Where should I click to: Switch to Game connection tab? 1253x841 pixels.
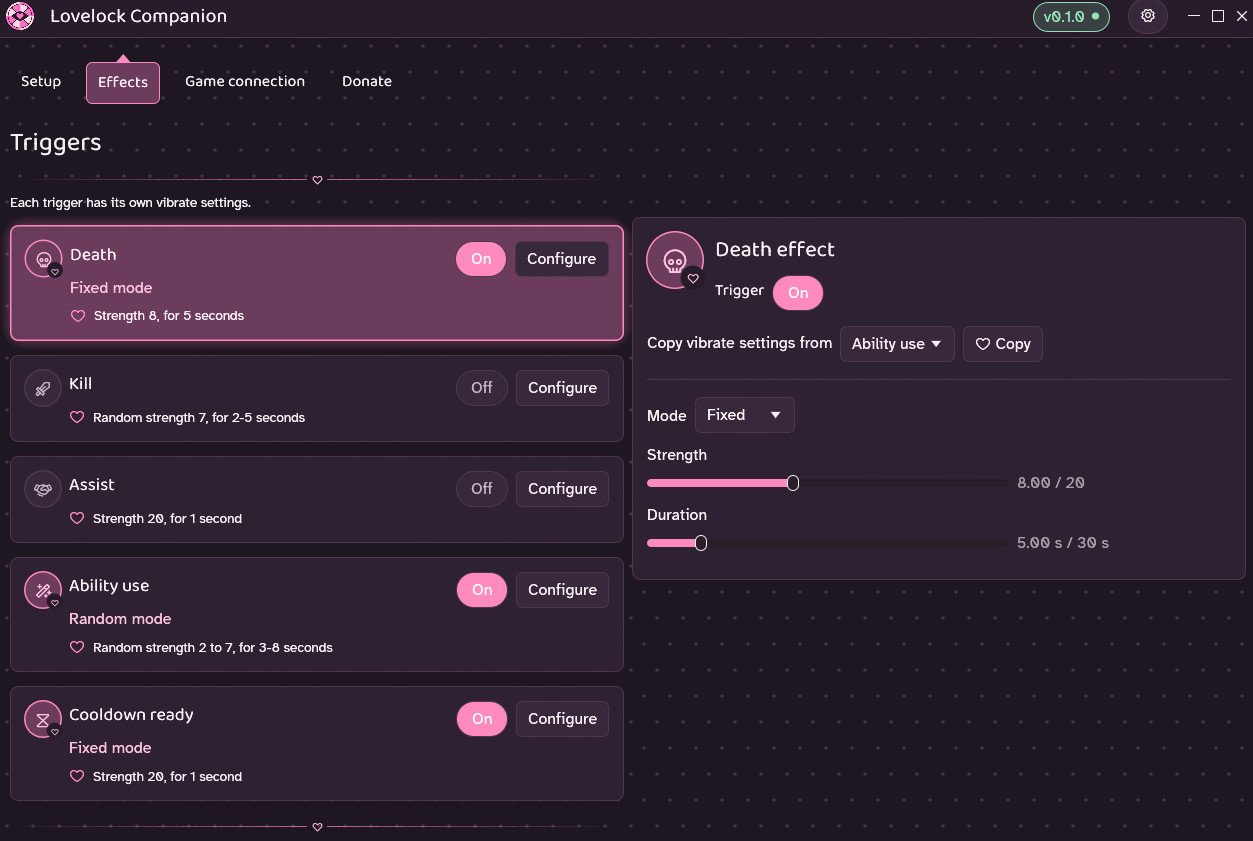click(245, 81)
